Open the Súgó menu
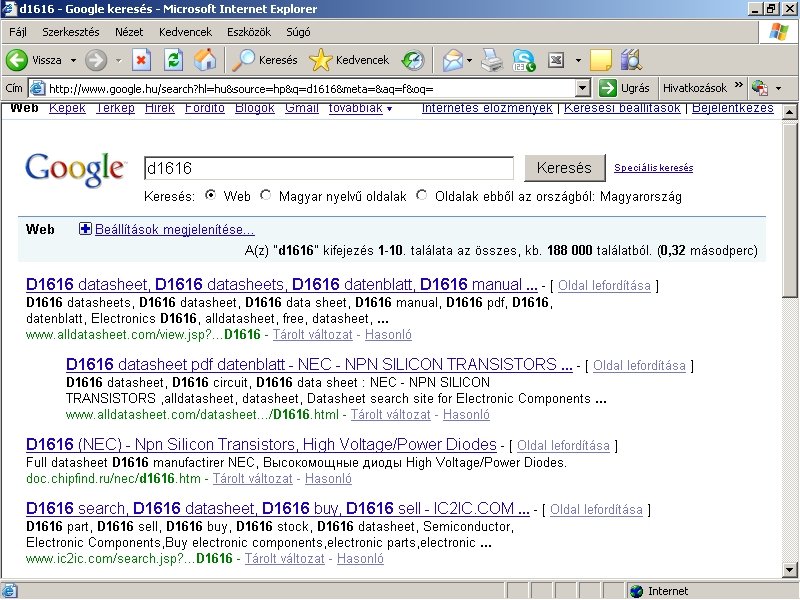Viewport: 800px width, 600px height. tap(298, 32)
